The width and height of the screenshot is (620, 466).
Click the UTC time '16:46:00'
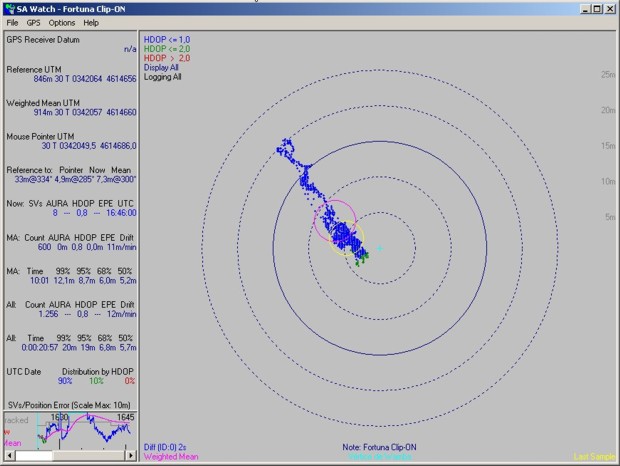(121, 213)
